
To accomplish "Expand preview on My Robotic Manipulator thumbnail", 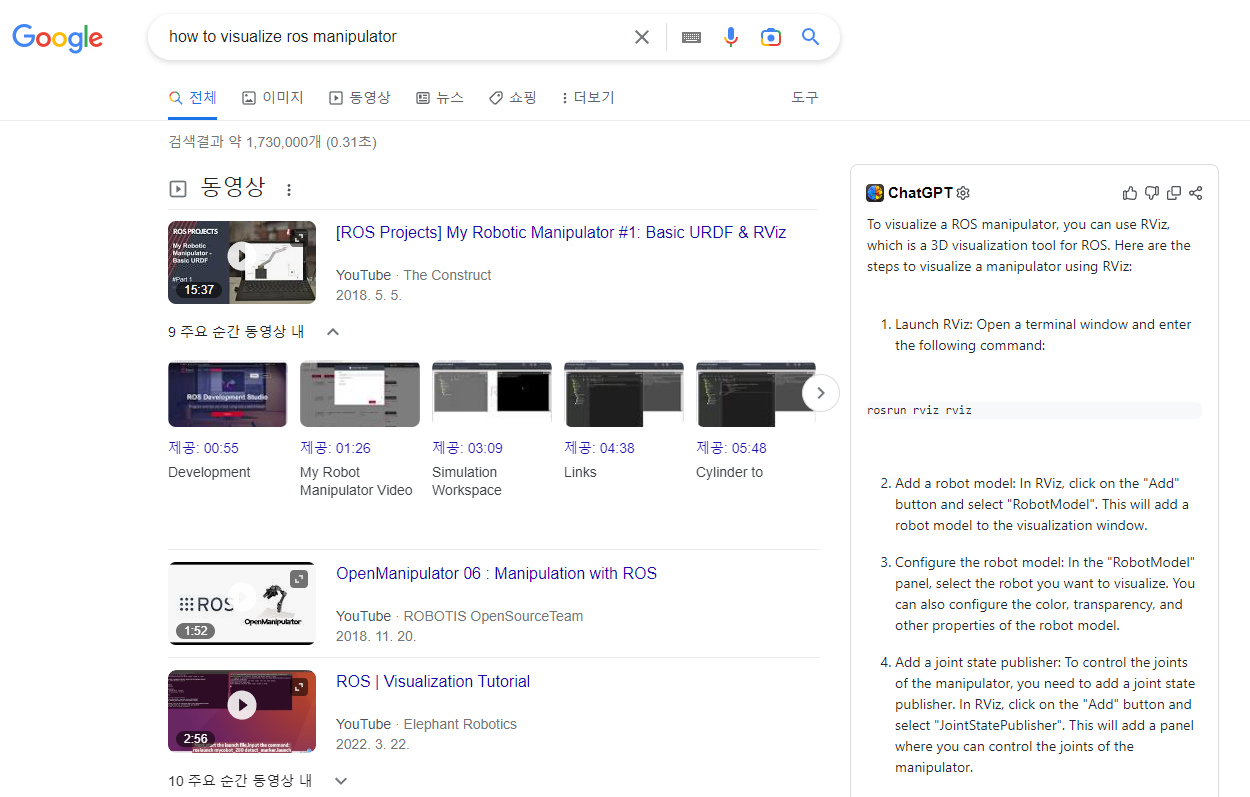I will (299, 238).
